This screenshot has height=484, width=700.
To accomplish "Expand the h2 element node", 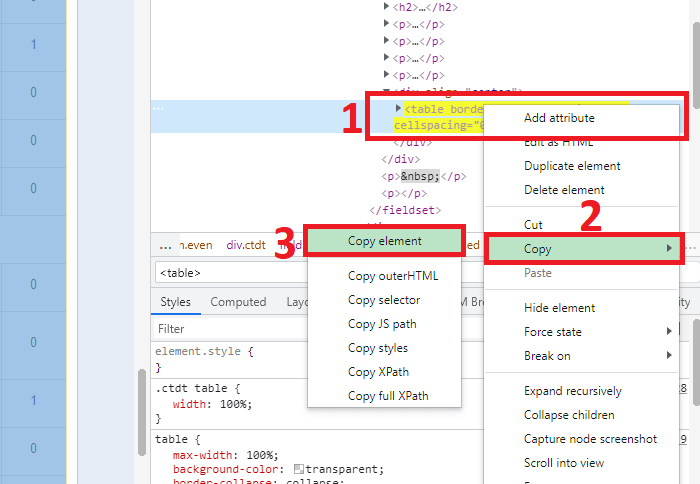I will pos(387,7).
